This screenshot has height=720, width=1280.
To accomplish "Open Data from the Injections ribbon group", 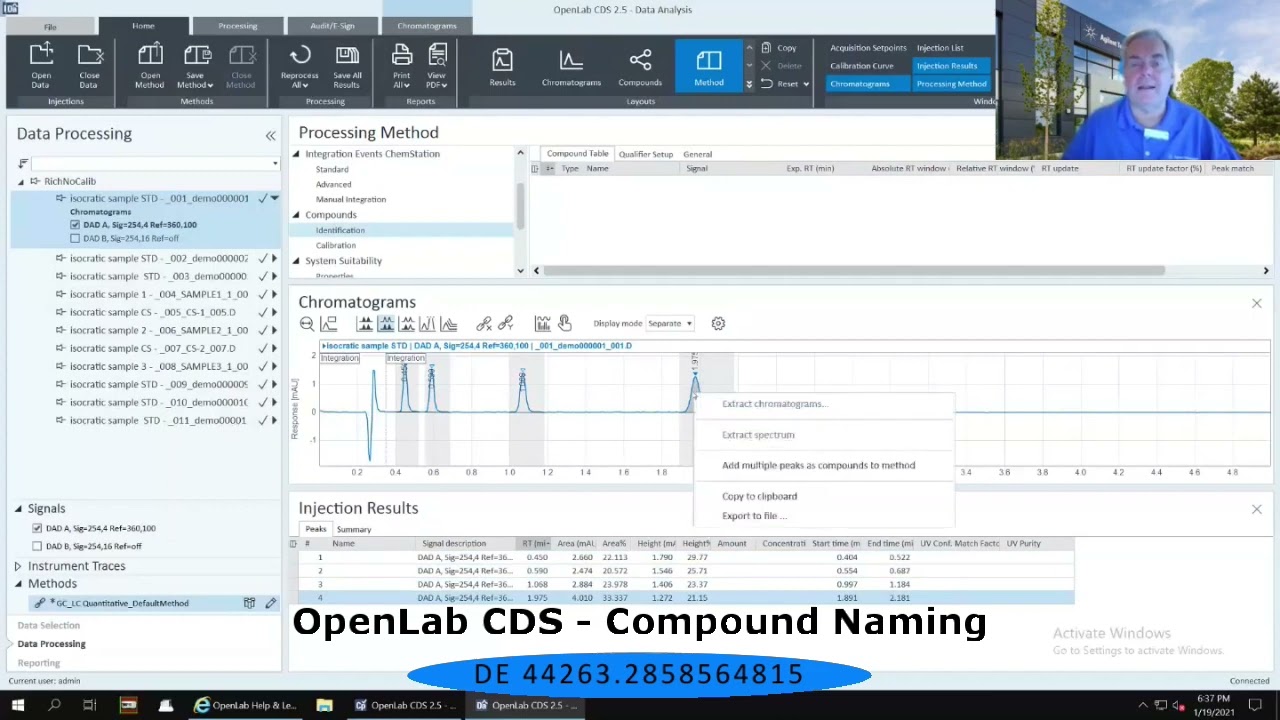I will pyautogui.click(x=41, y=66).
